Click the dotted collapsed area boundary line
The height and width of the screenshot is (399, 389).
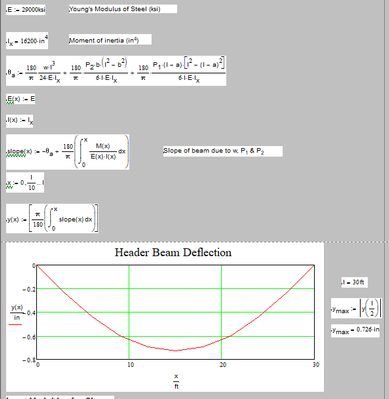[x=194, y=242]
